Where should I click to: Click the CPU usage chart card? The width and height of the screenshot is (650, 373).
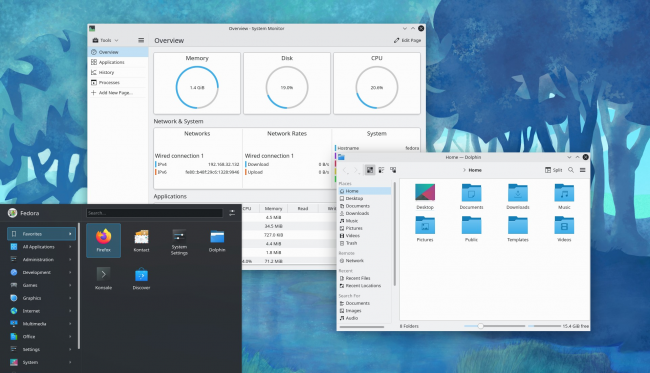click(x=377, y=83)
